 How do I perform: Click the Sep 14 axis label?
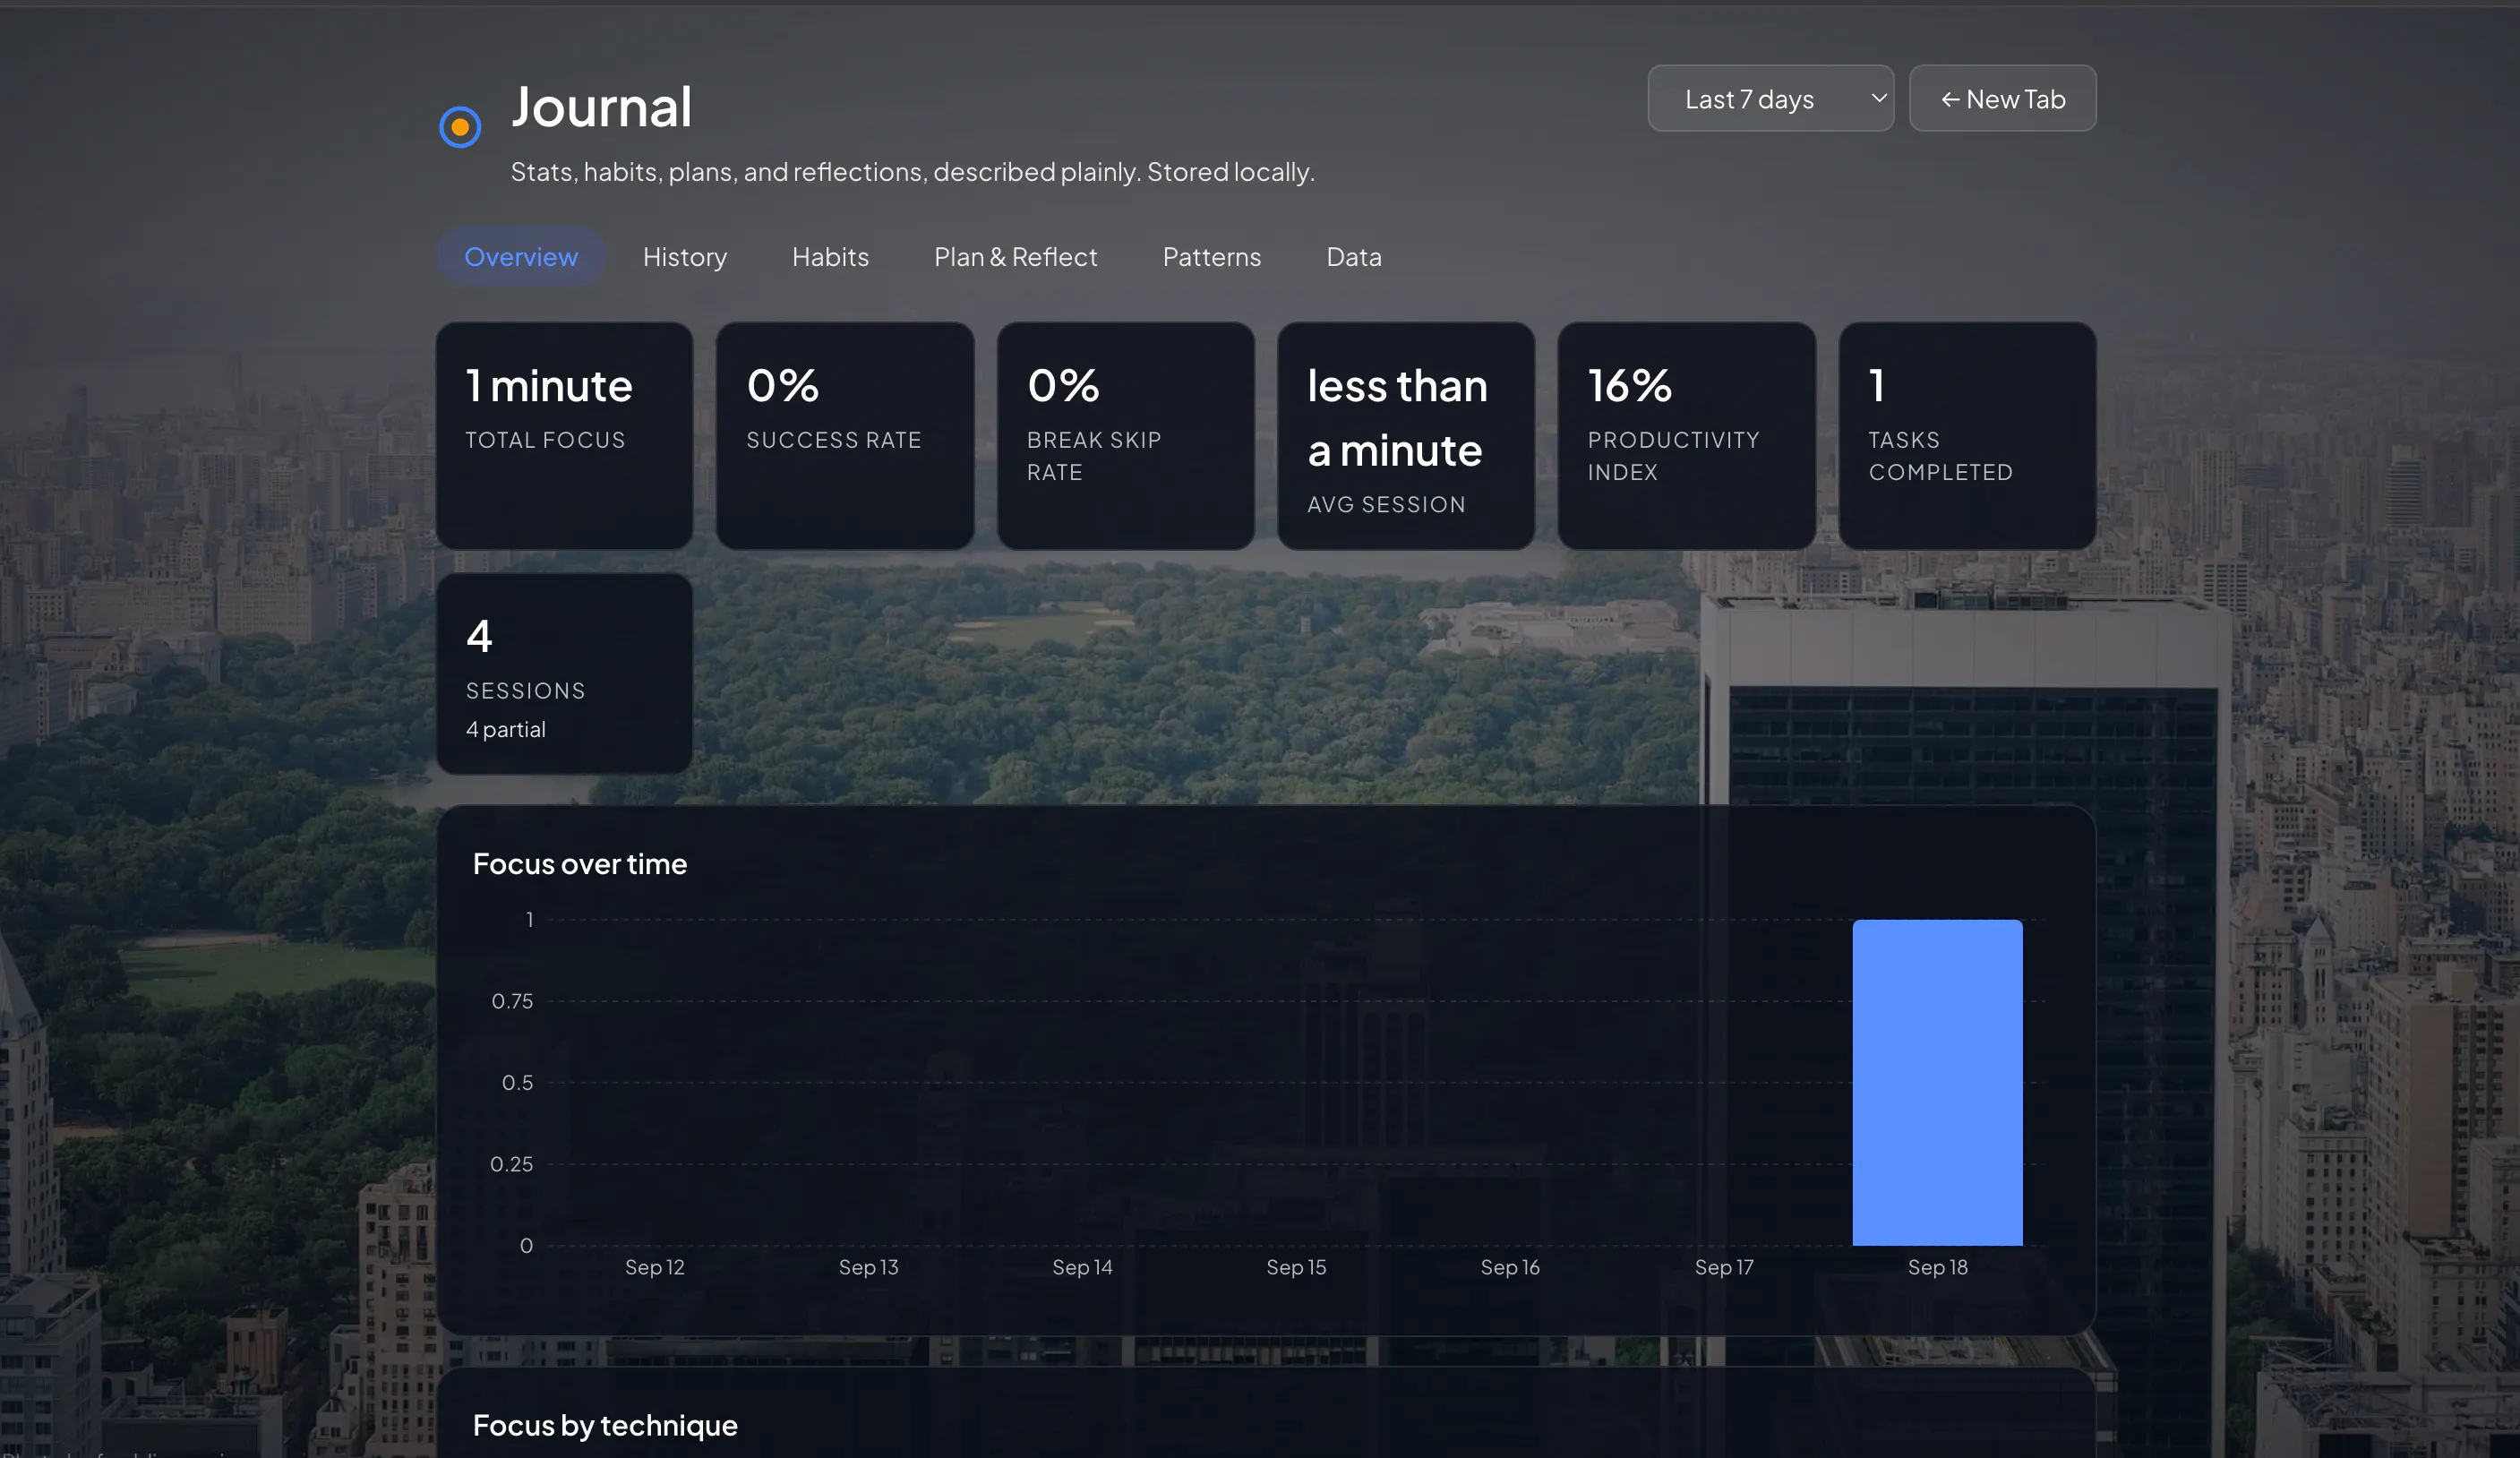1082,1268
